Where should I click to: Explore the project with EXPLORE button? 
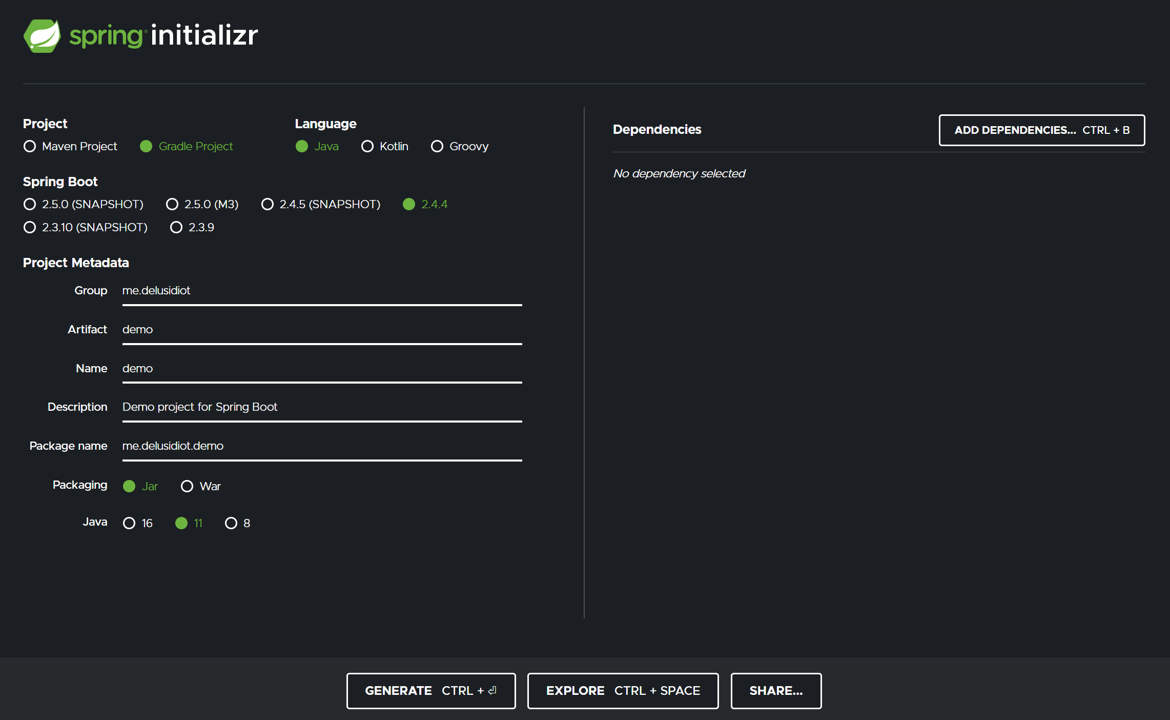coord(623,691)
